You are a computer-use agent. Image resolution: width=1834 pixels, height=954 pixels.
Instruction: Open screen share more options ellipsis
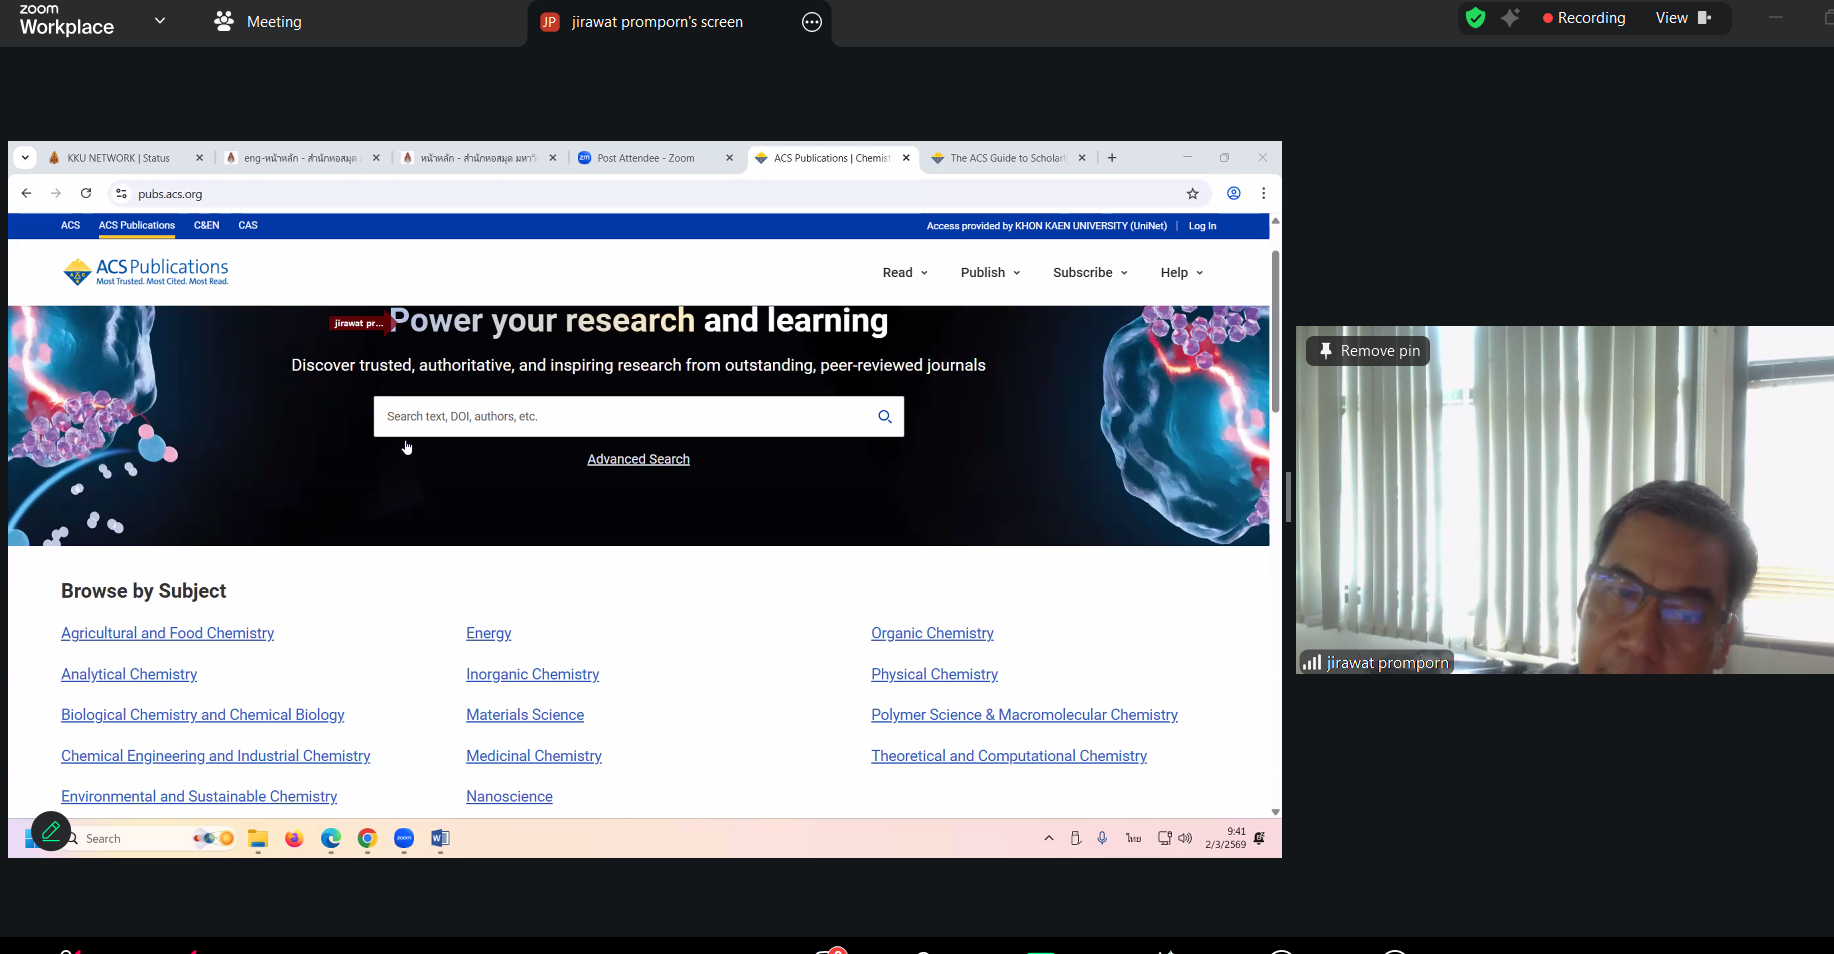tap(812, 22)
